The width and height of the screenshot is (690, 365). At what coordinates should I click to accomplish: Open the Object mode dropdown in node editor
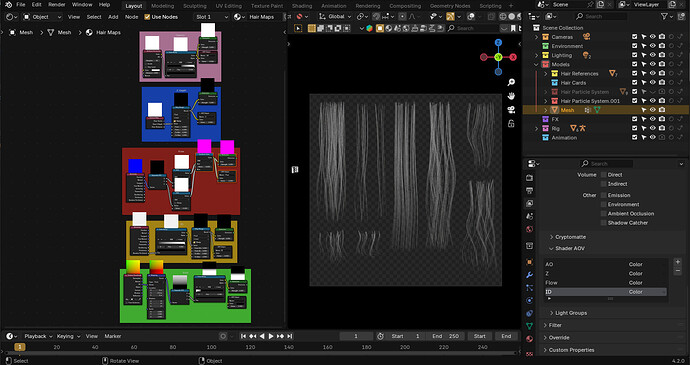point(42,17)
